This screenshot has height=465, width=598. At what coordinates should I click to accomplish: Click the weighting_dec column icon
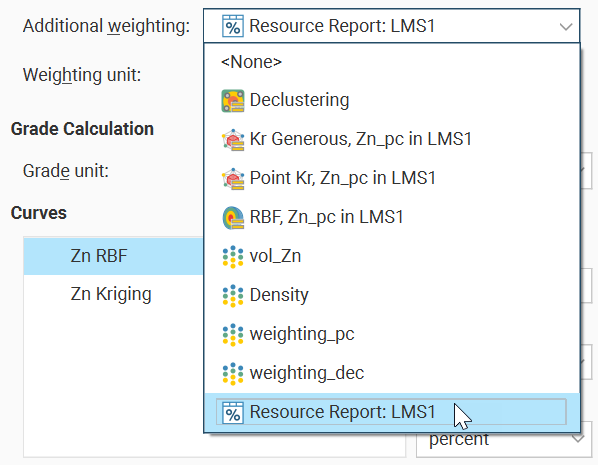pyautogui.click(x=233, y=373)
